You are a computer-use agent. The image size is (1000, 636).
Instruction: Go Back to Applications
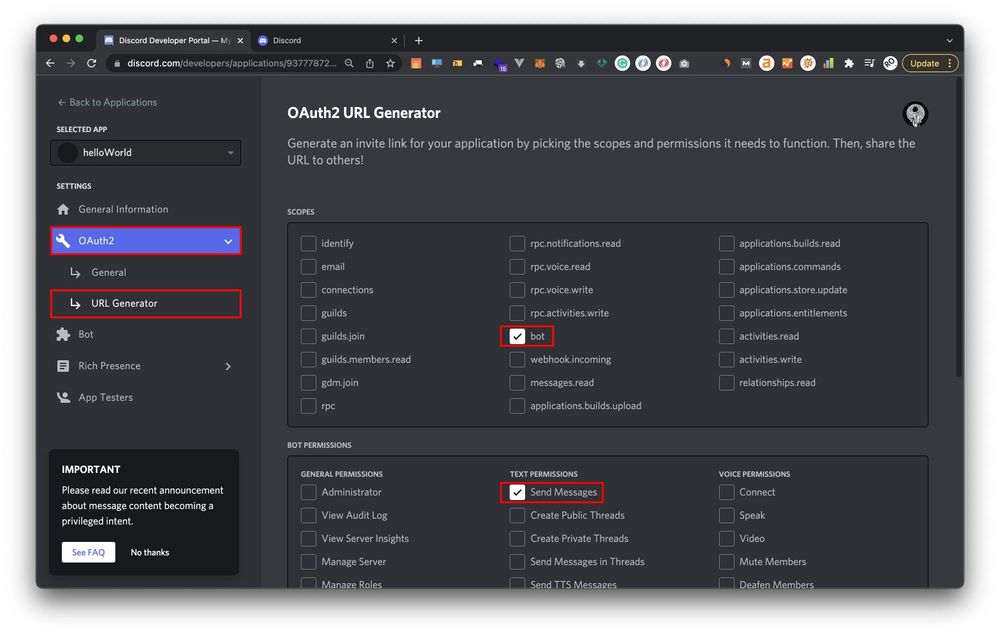click(107, 102)
